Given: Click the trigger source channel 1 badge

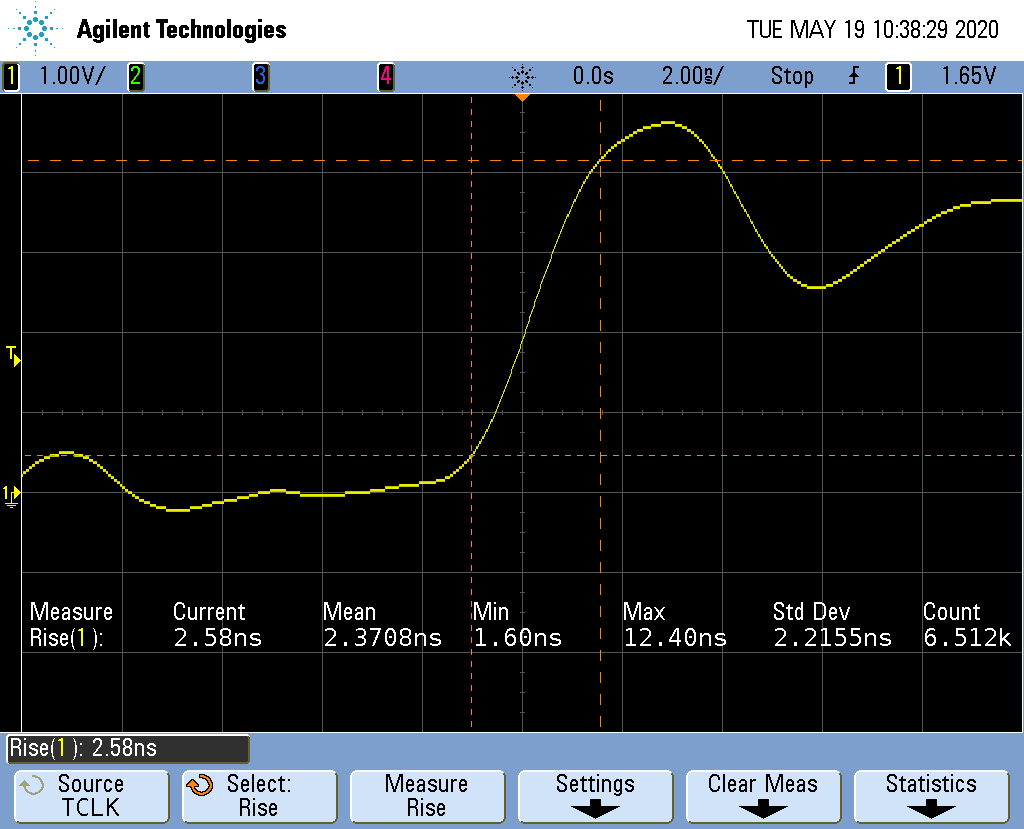Looking at the screenshot, I should (x=898, y=76).
